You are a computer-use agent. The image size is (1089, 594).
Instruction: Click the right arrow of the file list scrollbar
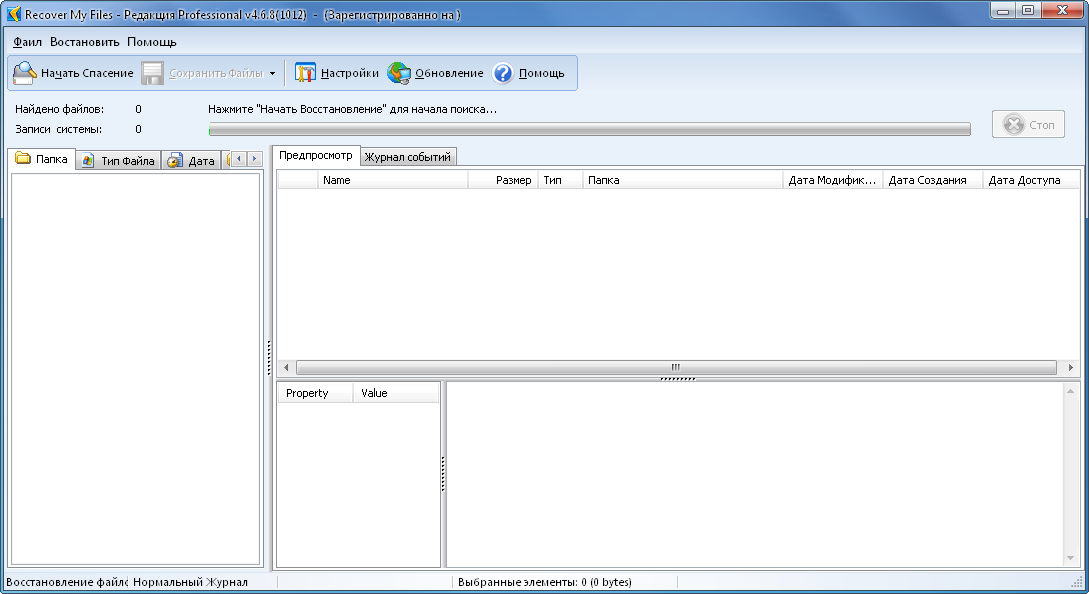pyautogui.click(x=1072, y=368)
